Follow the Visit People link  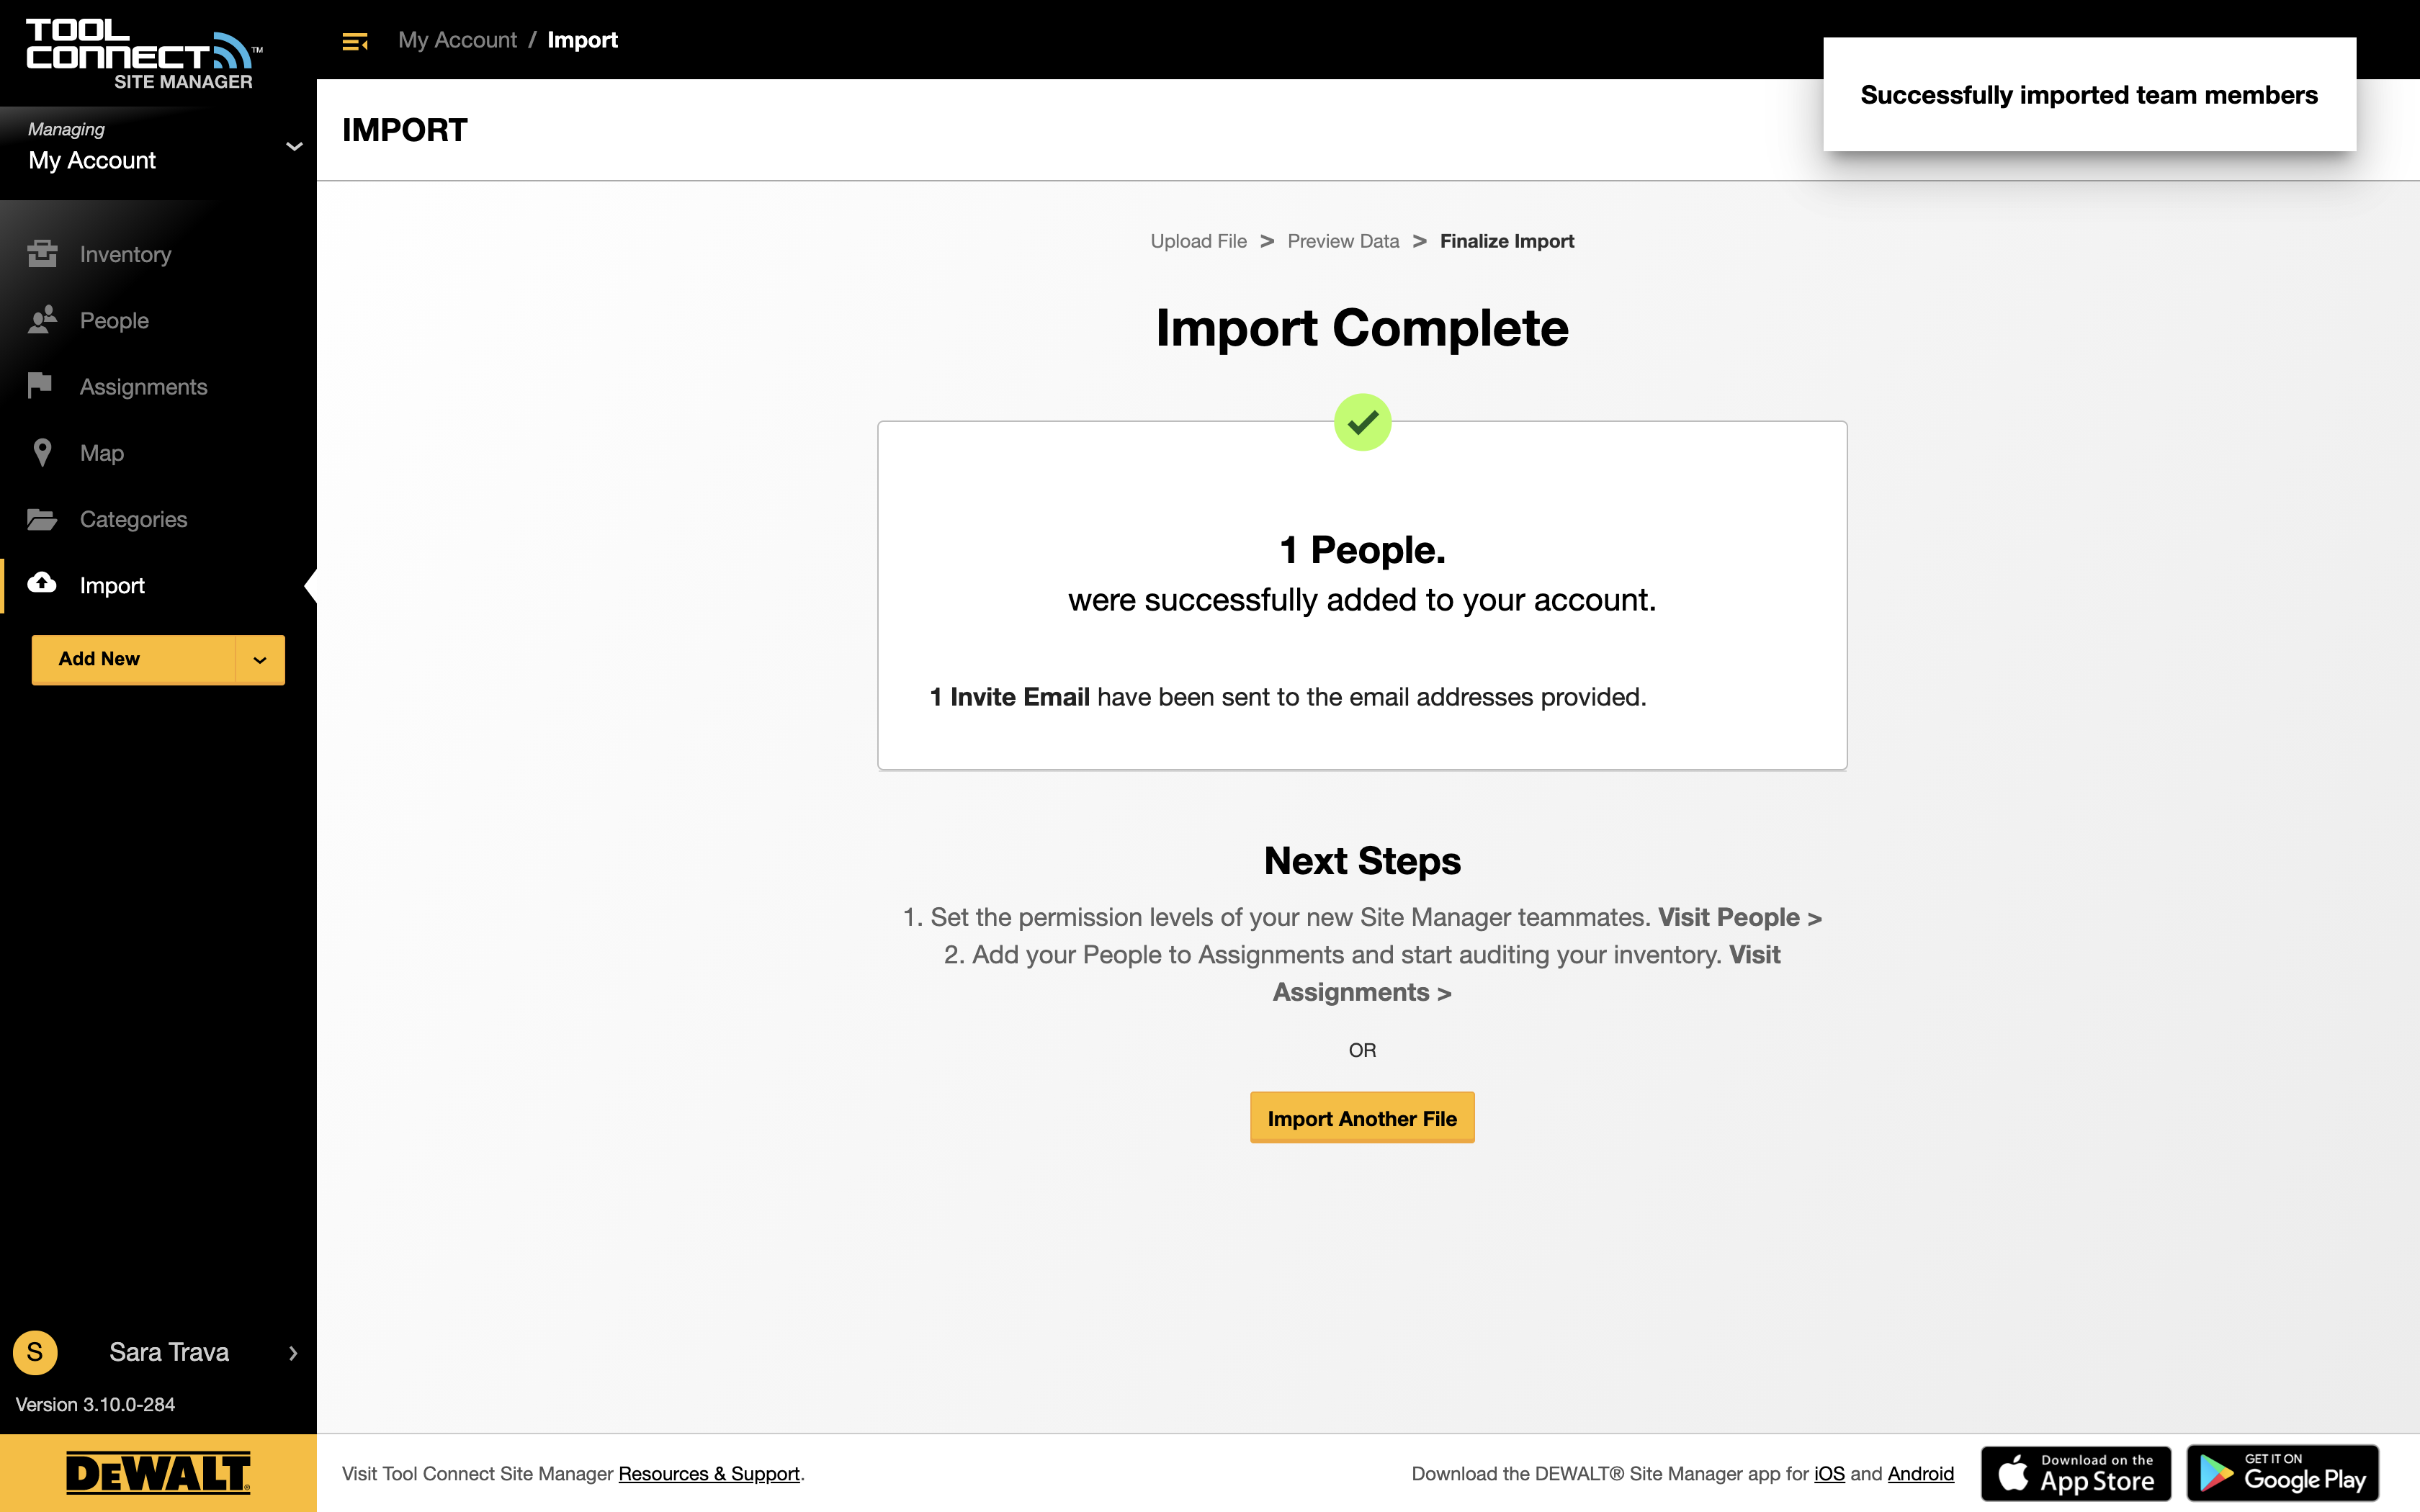click(1739, 917)
